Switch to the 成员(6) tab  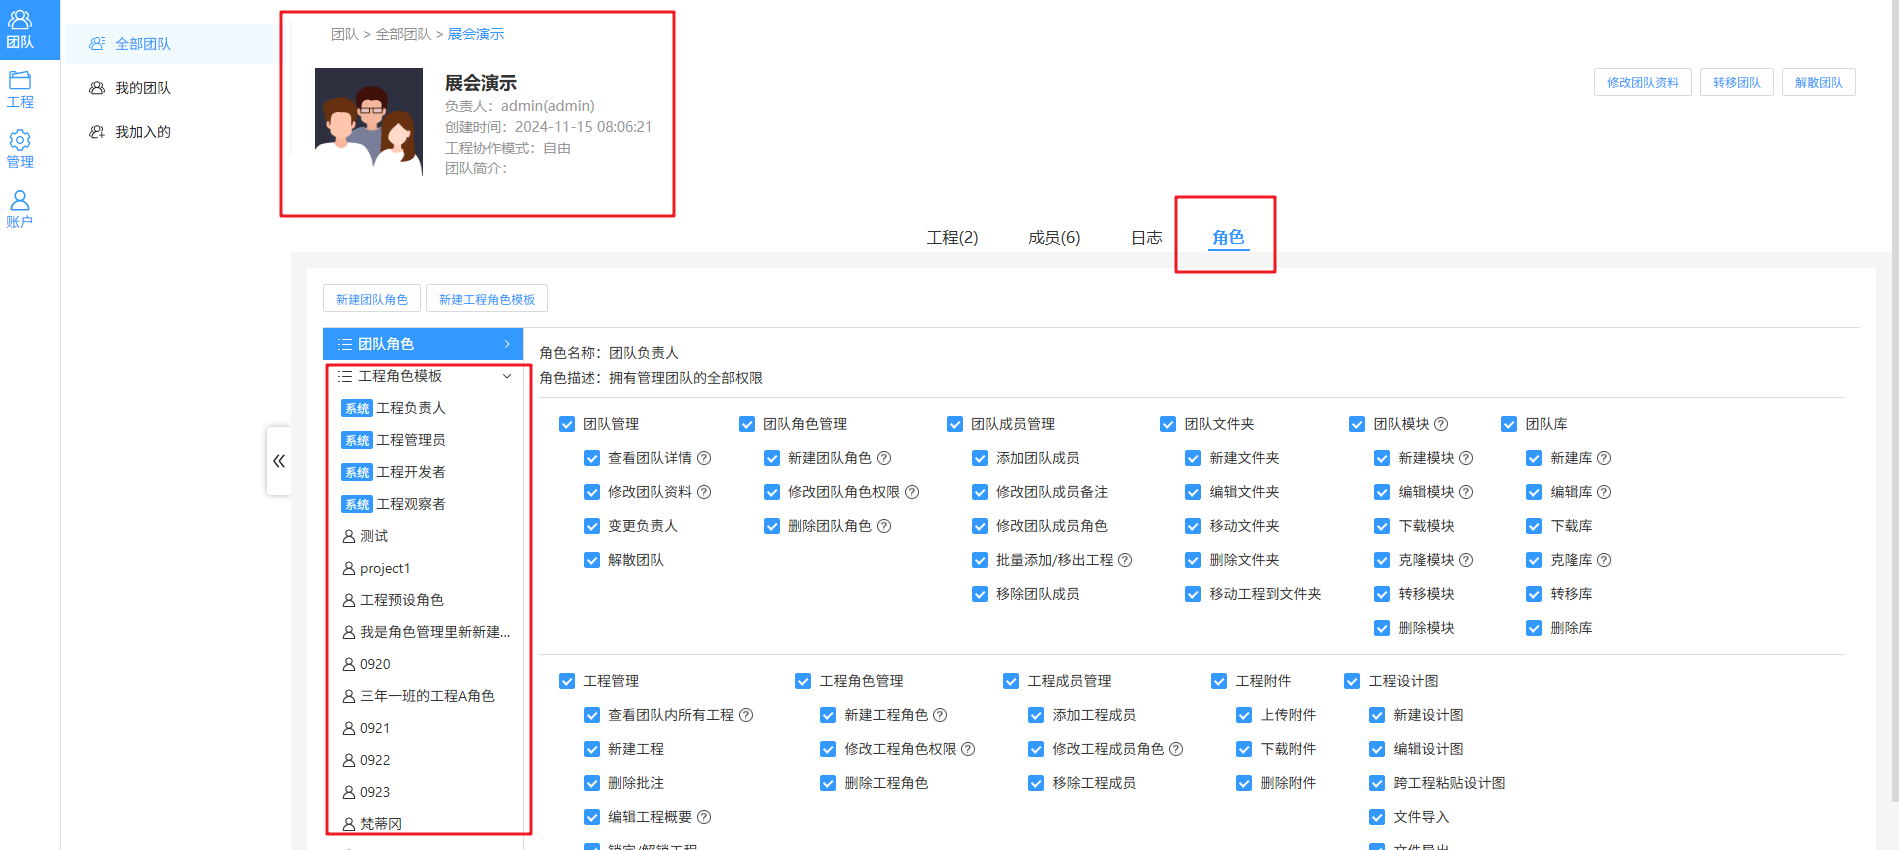(x=1054, y=238)
